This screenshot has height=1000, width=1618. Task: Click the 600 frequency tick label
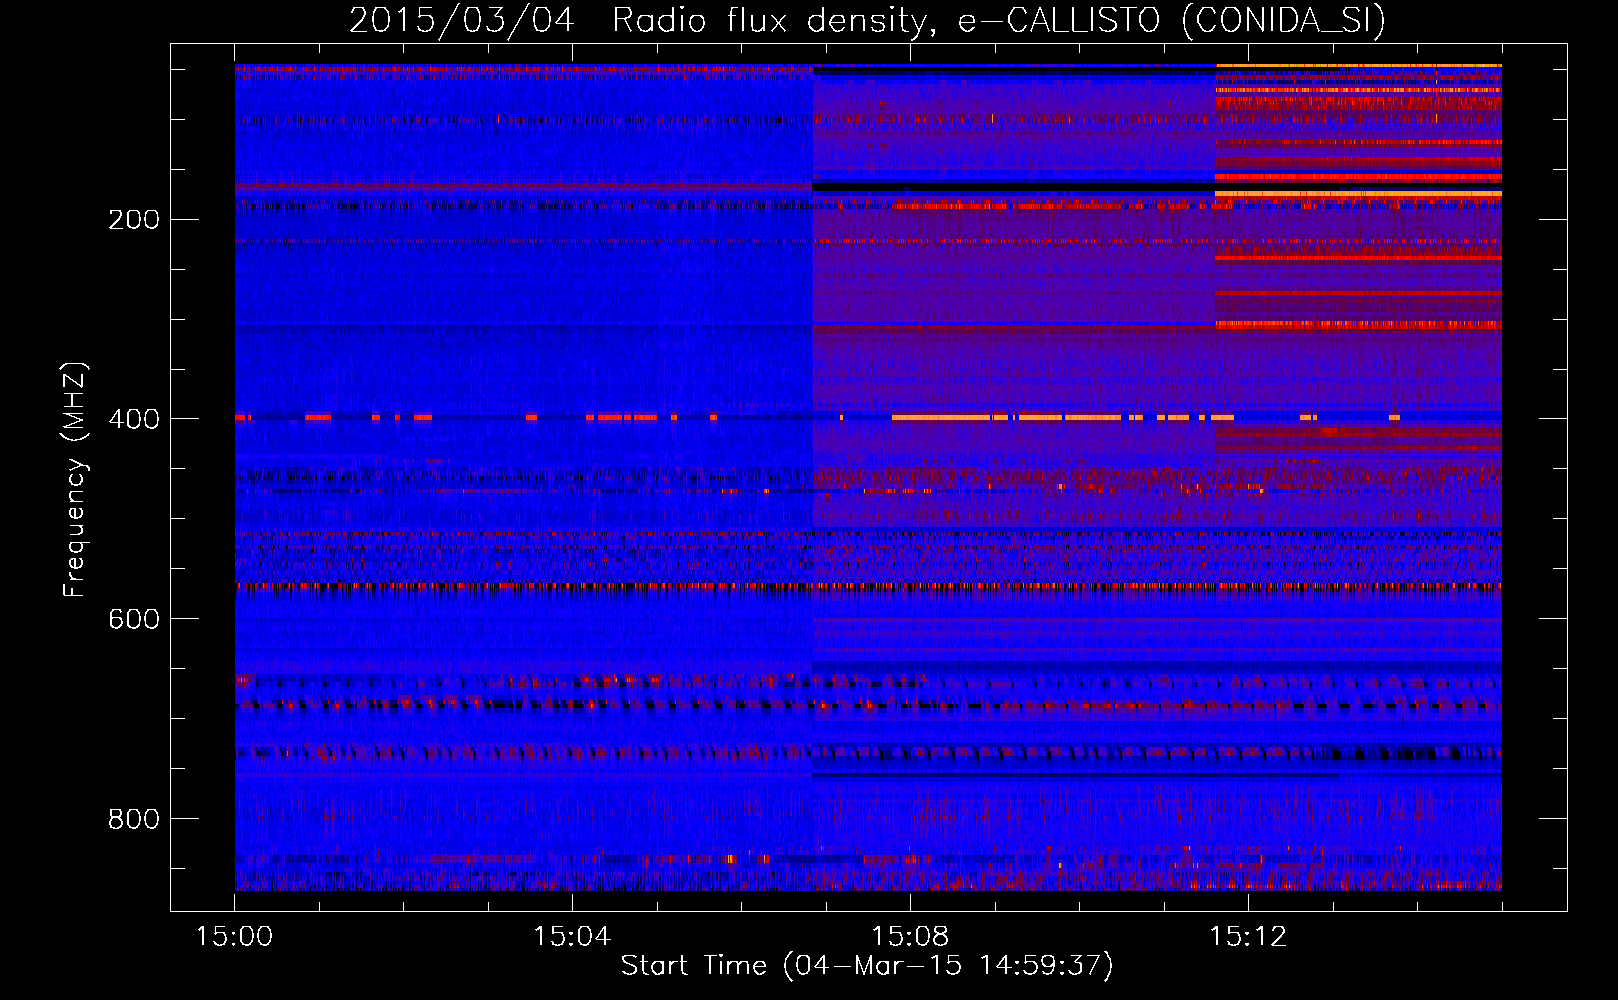[x=134, y=619]
